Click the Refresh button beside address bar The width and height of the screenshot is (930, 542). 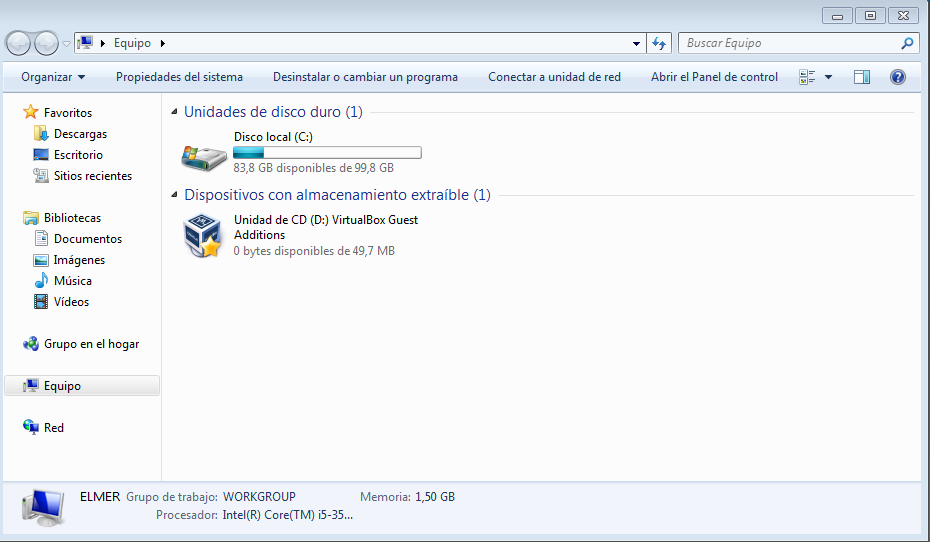coord(659,43)
